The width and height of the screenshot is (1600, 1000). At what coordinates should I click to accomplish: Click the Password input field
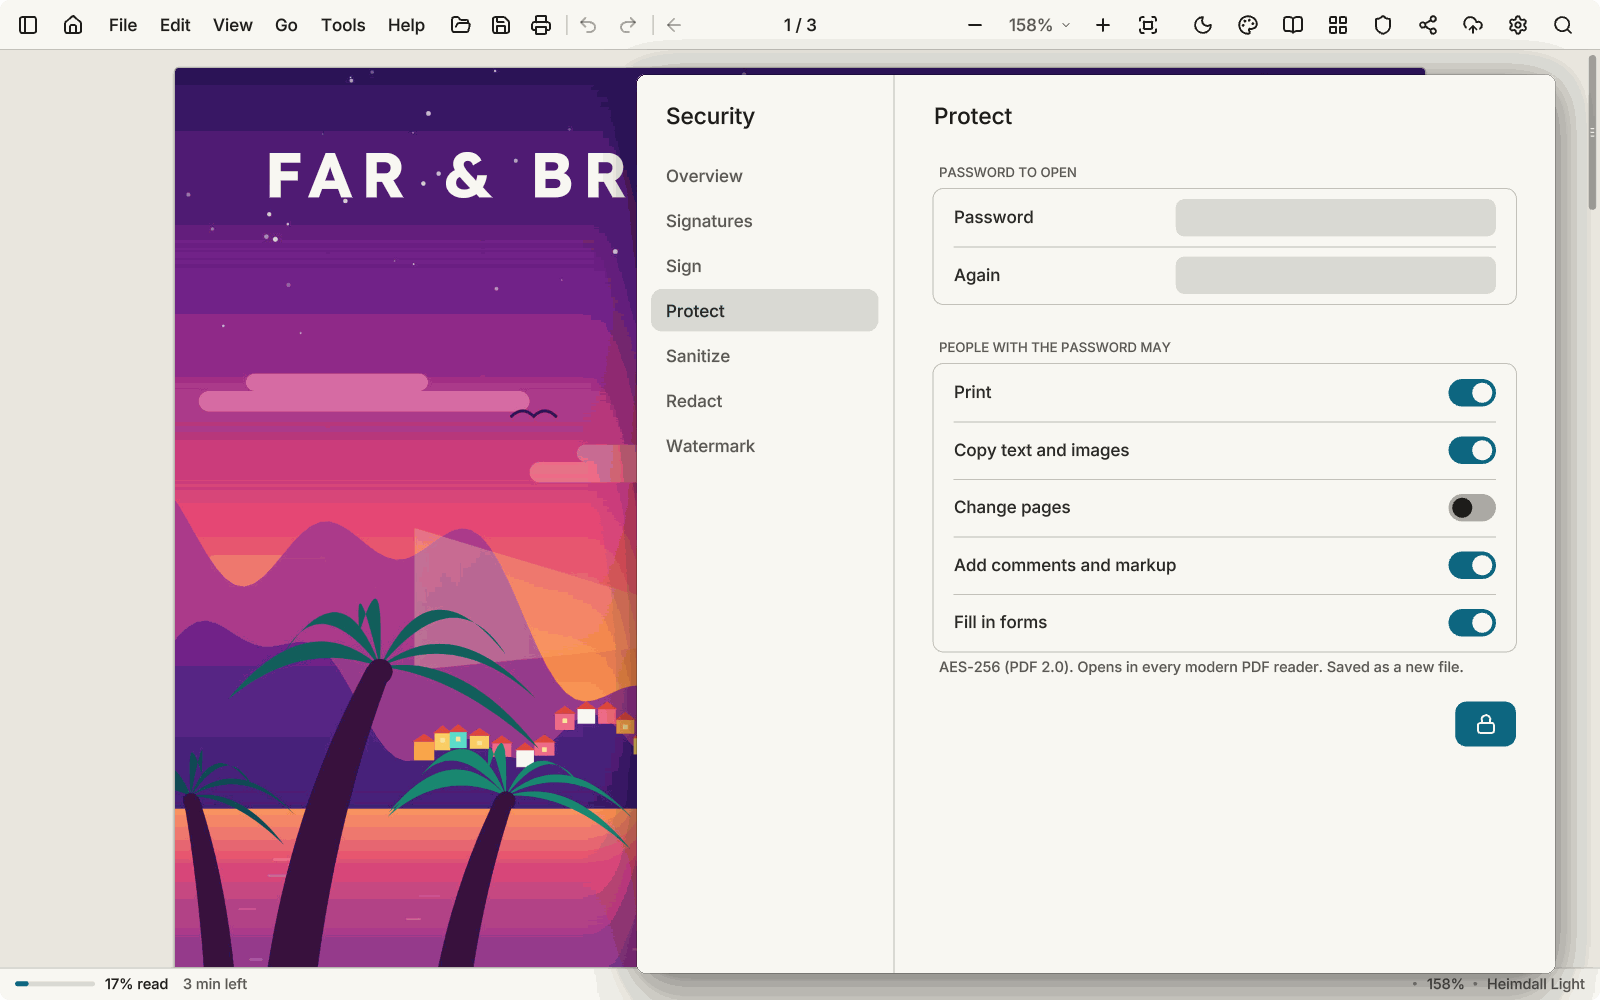coord(1335,218)
